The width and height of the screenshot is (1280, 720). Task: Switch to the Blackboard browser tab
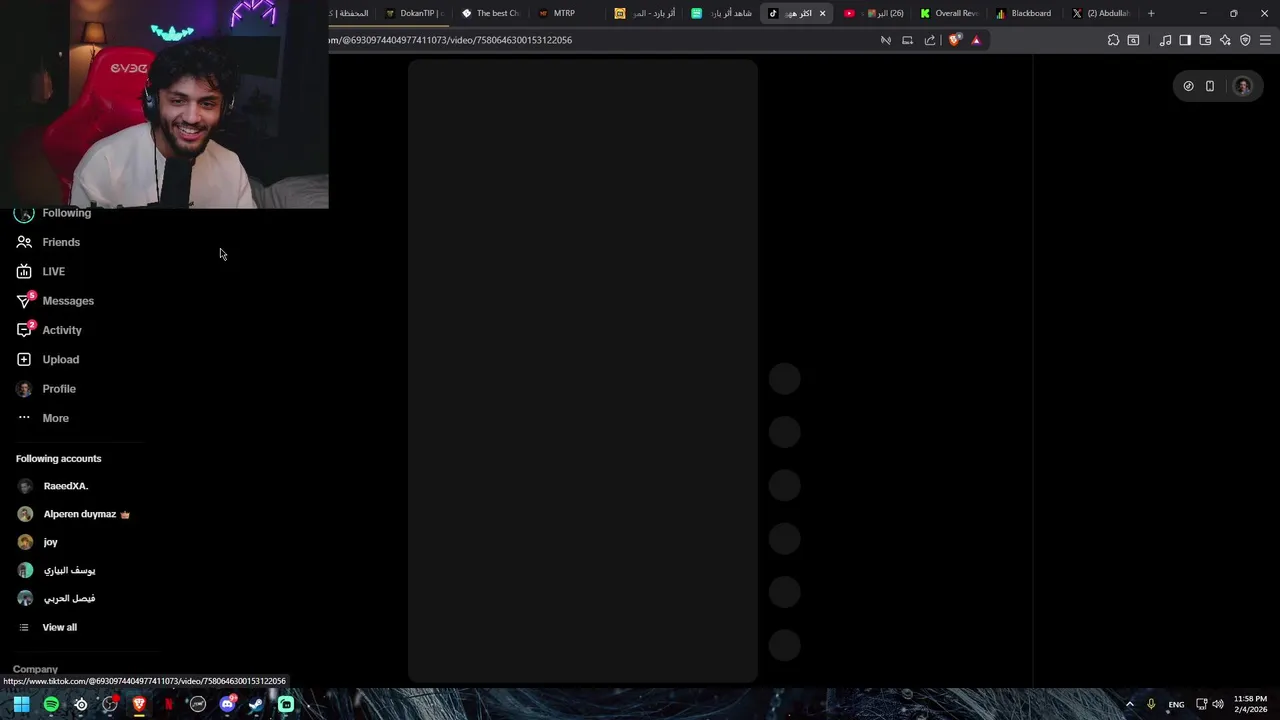(1024, 13)
